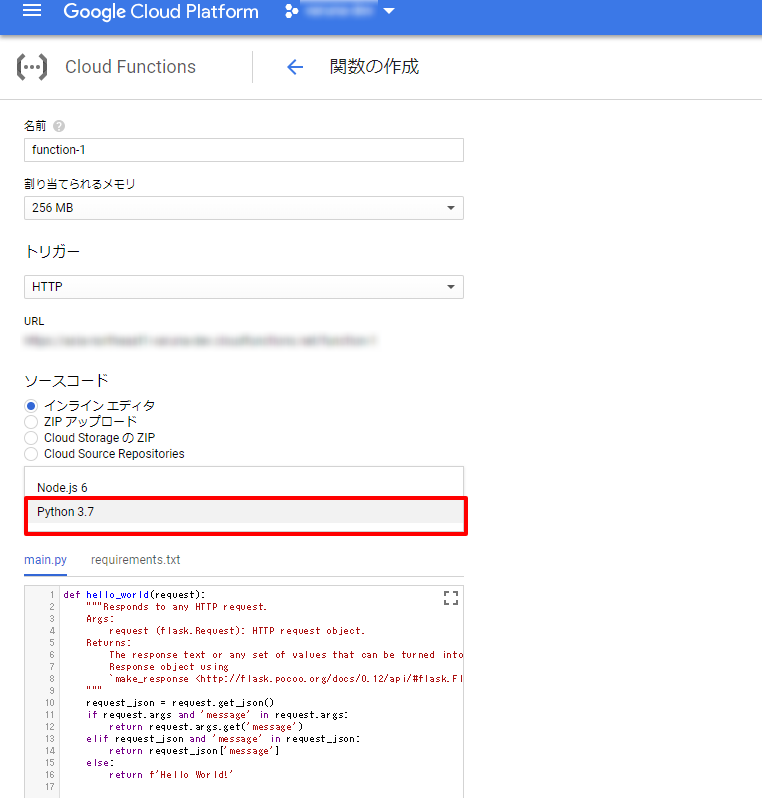This screenshot has width=762, height=798.
Task: Click the help icon next to 名前
Action: [59, 126]
